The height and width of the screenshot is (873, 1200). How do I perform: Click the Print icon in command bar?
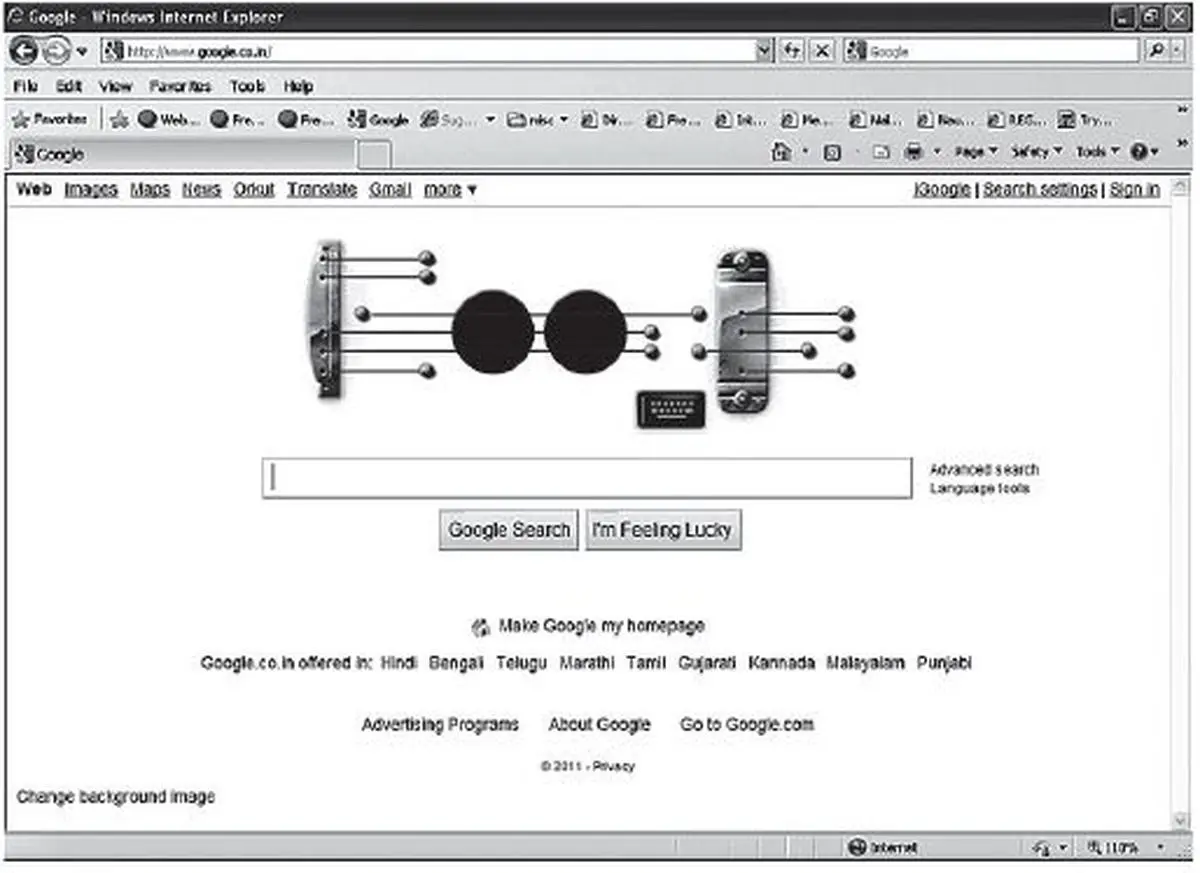(913, 152)
